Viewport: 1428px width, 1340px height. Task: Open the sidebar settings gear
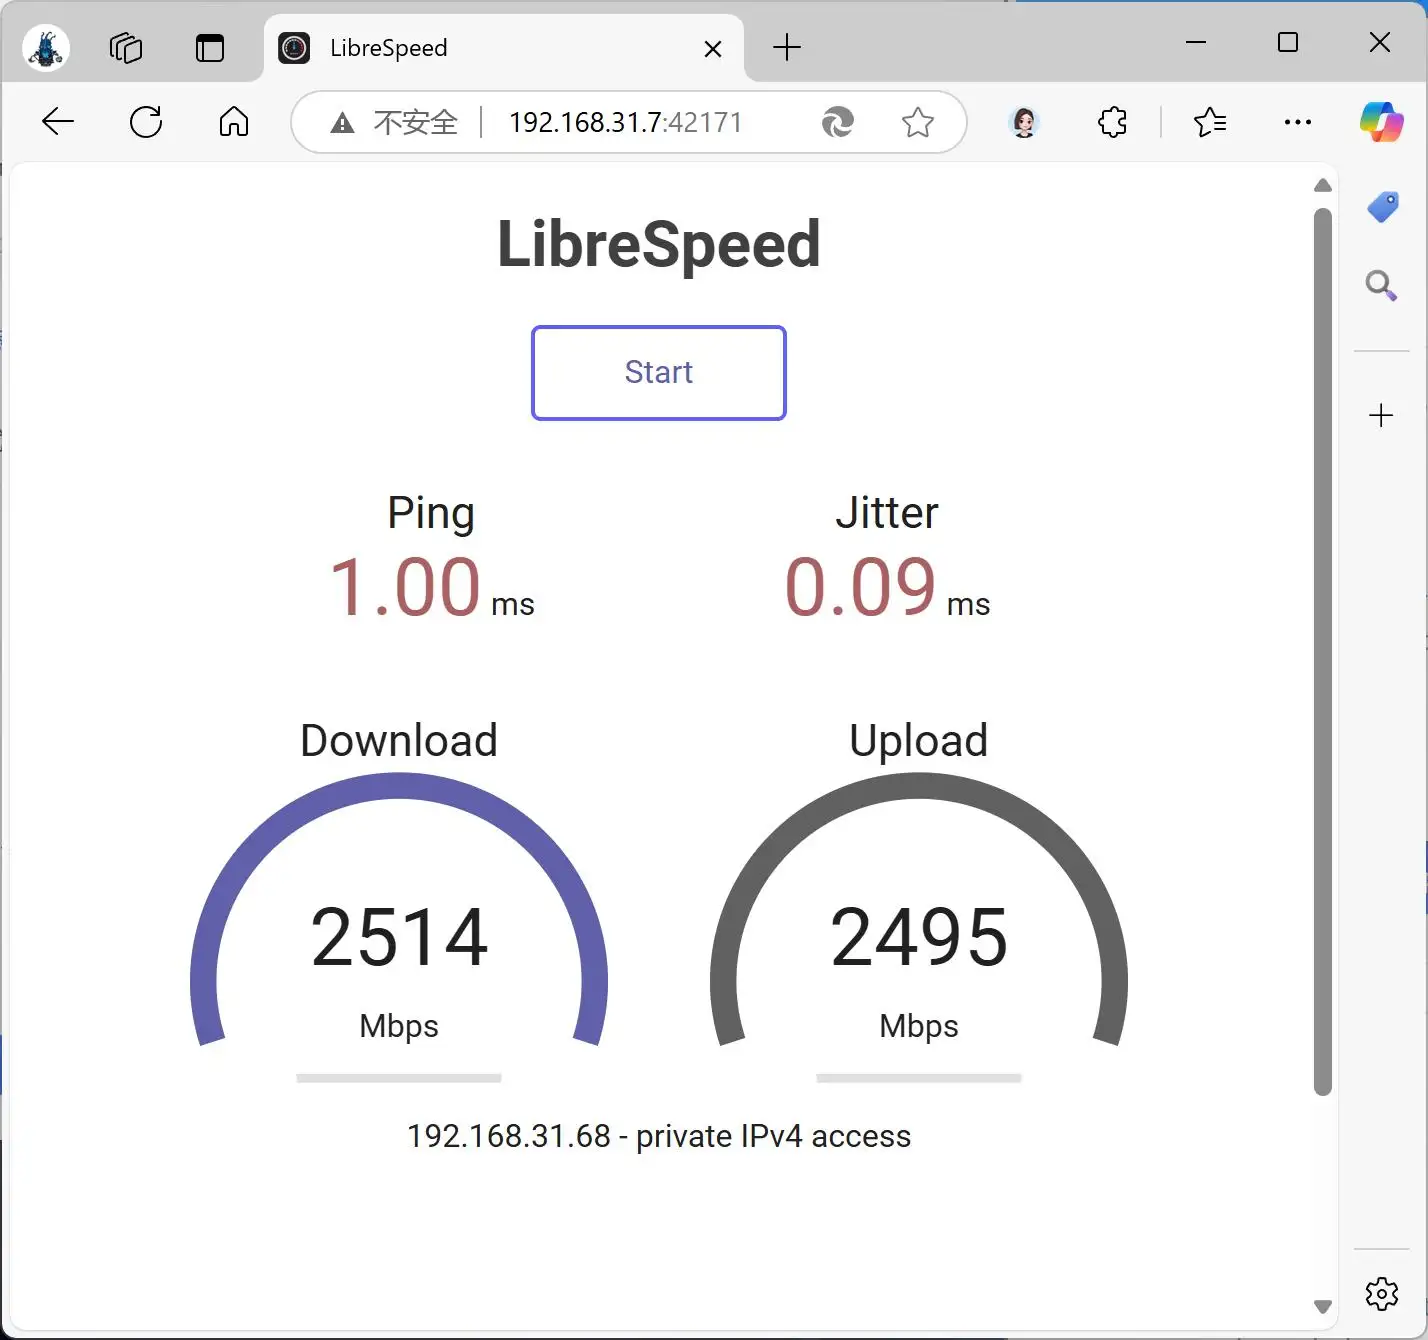[1381, 1293]
